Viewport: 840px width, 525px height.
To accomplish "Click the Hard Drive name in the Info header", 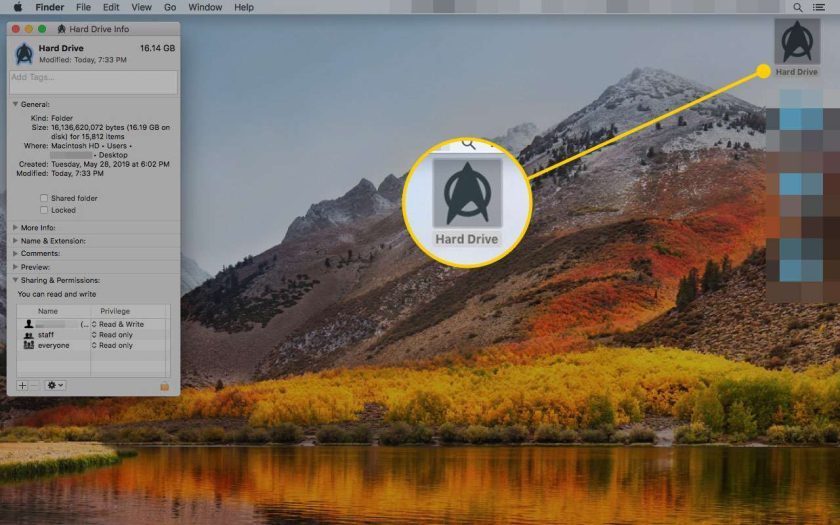I will click(x=61, y=48).
